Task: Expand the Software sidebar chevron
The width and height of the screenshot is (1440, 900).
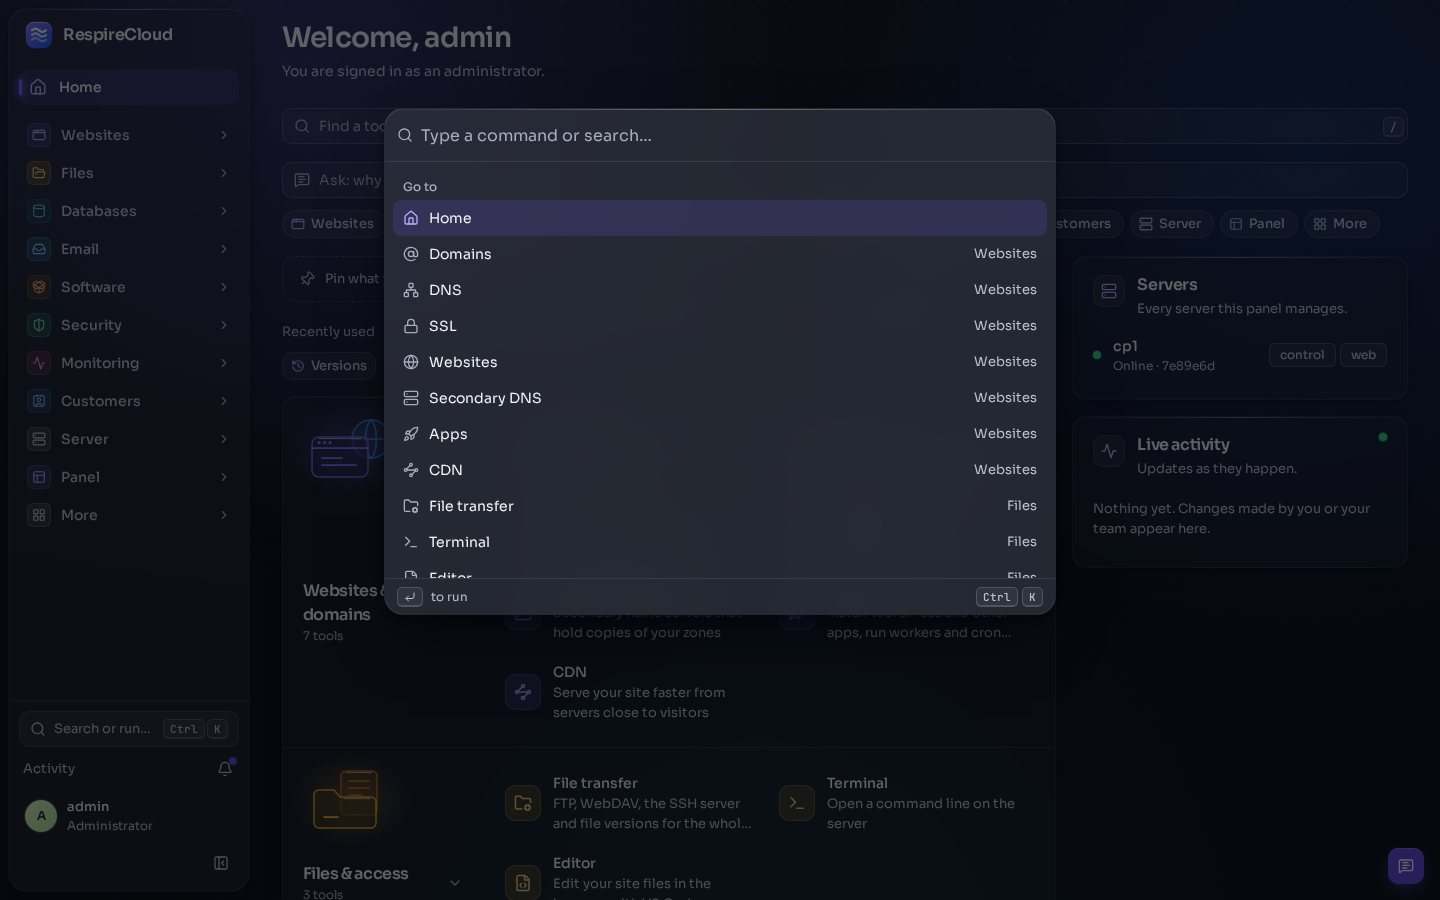Action: coord(224,287)
